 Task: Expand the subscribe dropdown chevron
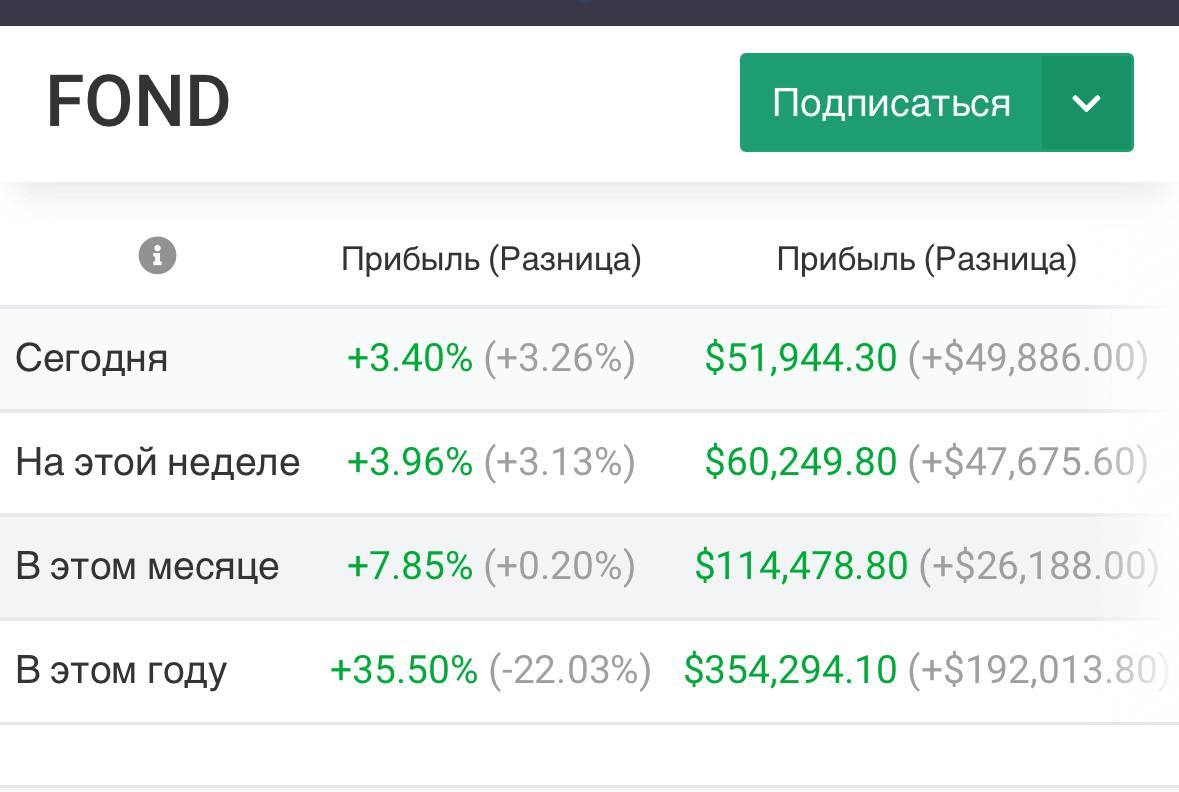click(1087, 102)
